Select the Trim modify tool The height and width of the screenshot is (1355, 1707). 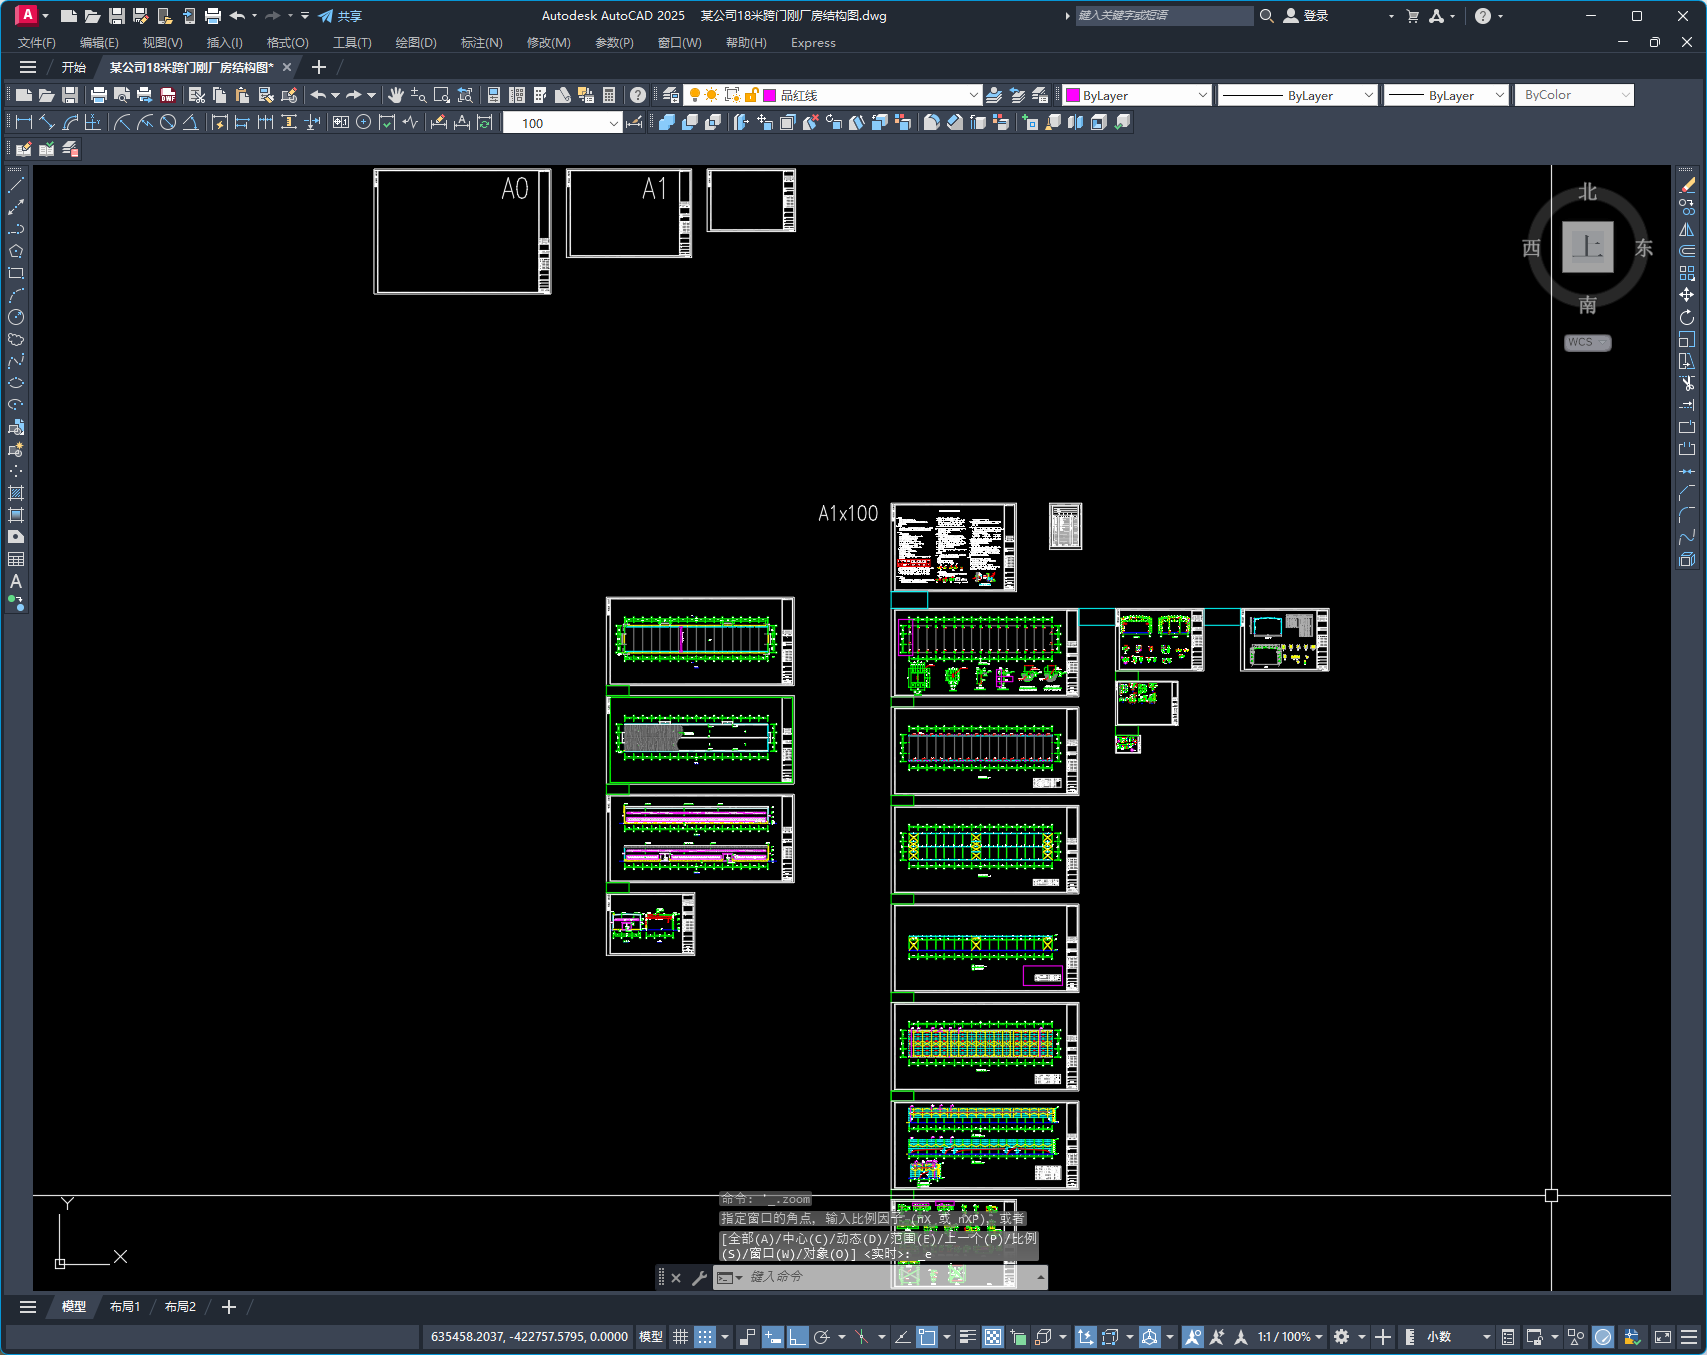1687,383
